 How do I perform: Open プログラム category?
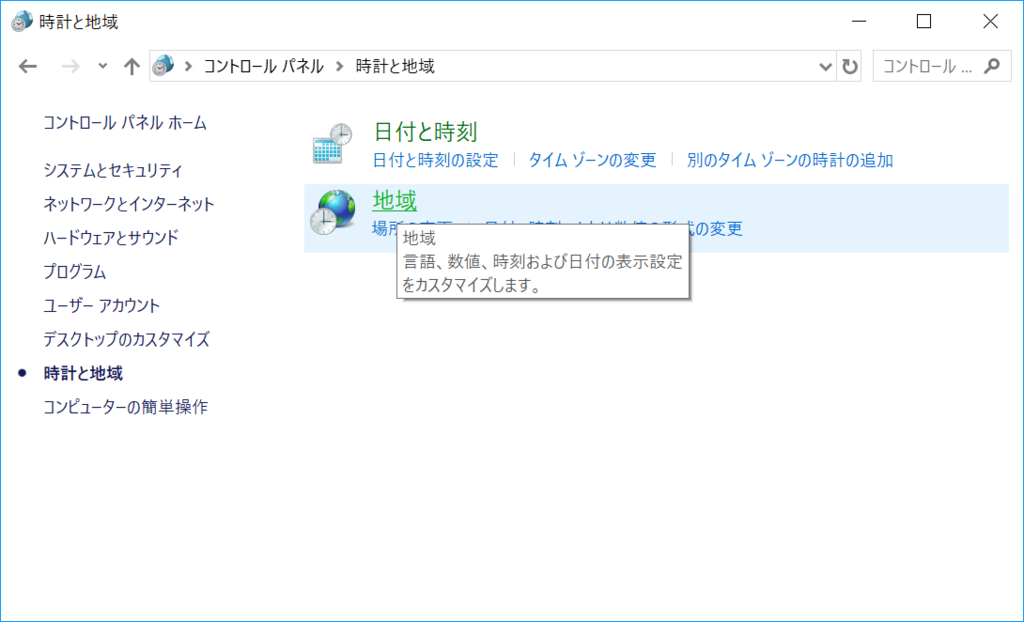(x=74, y=272)
